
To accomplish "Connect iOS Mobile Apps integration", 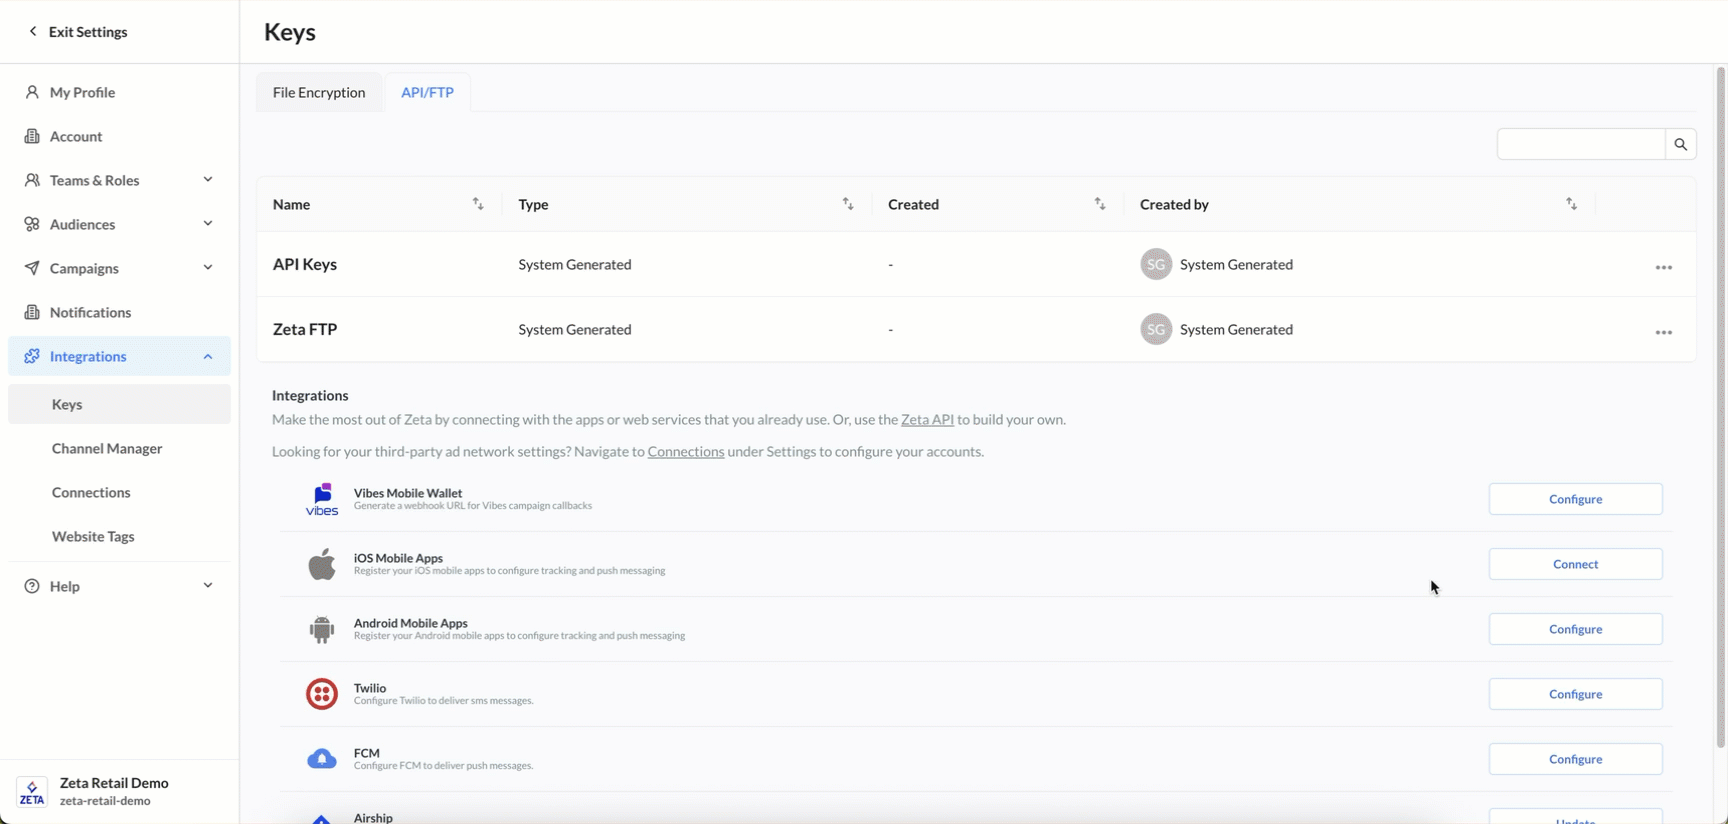I will pyautogui.click(x=1575, y=564).
